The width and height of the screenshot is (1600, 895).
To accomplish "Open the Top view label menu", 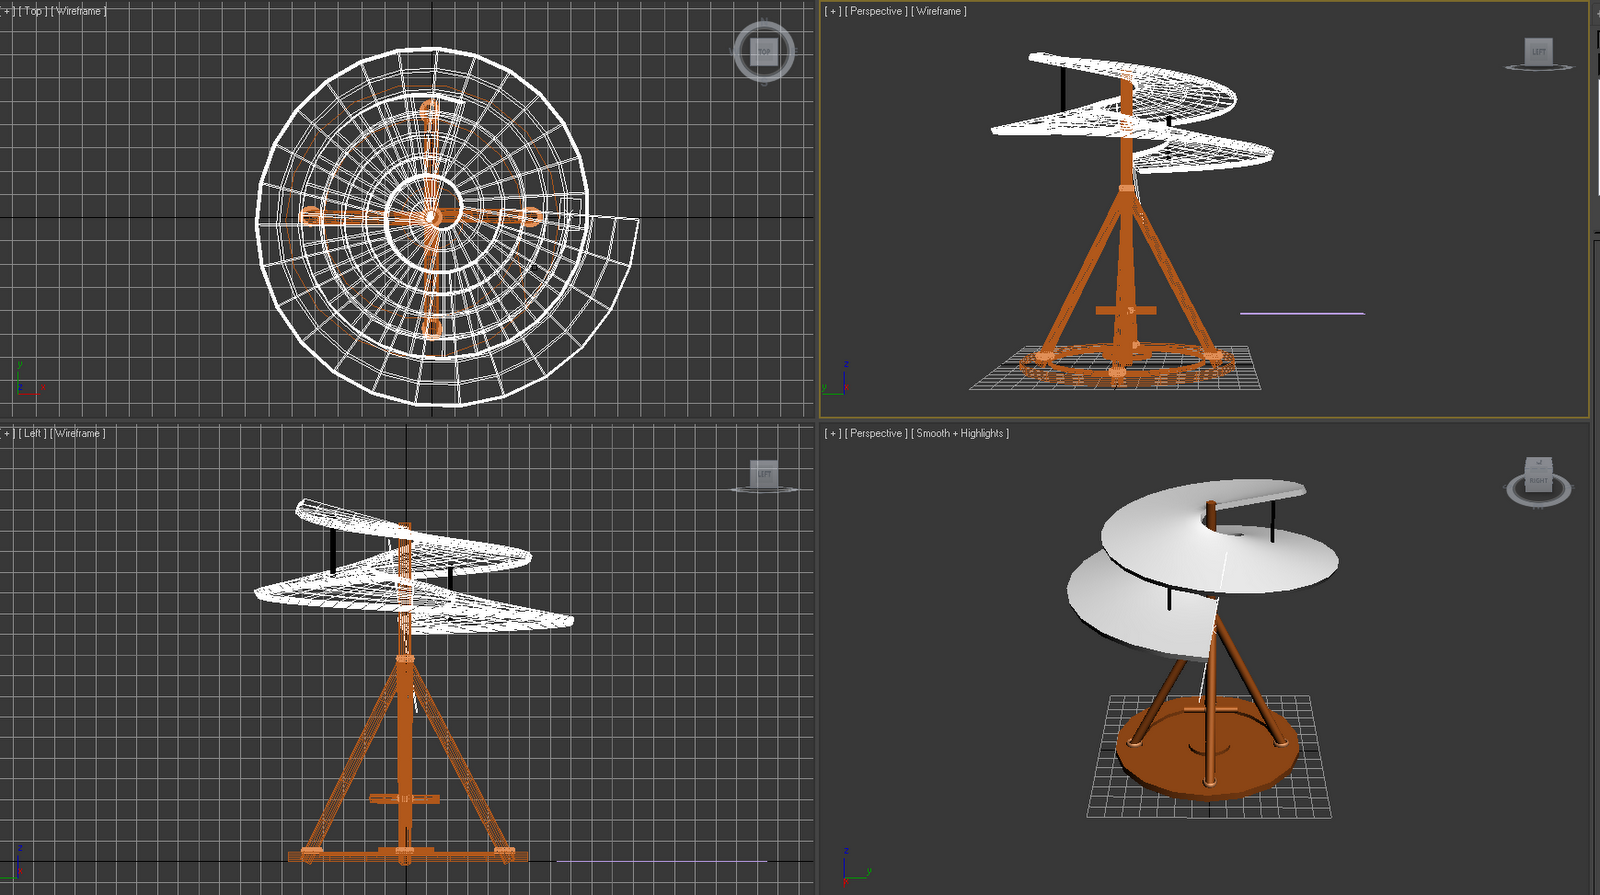I will point(33,11).
